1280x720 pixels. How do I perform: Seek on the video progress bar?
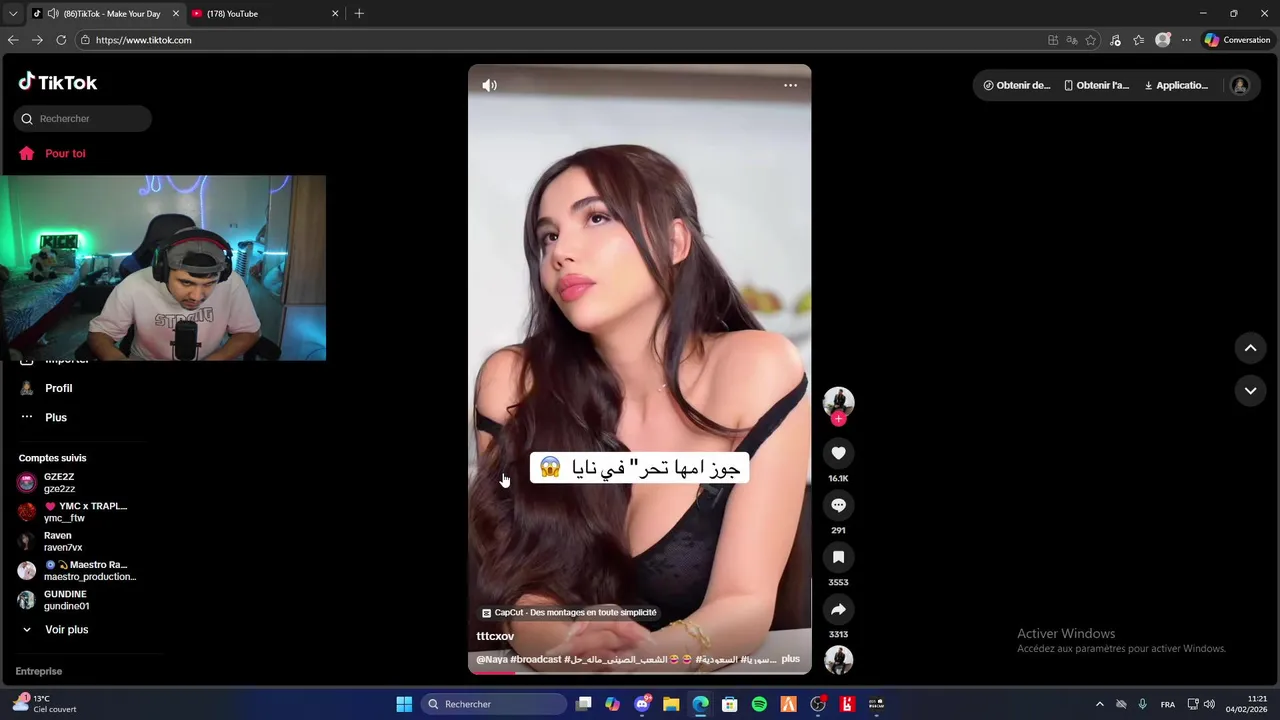(640, 673)
